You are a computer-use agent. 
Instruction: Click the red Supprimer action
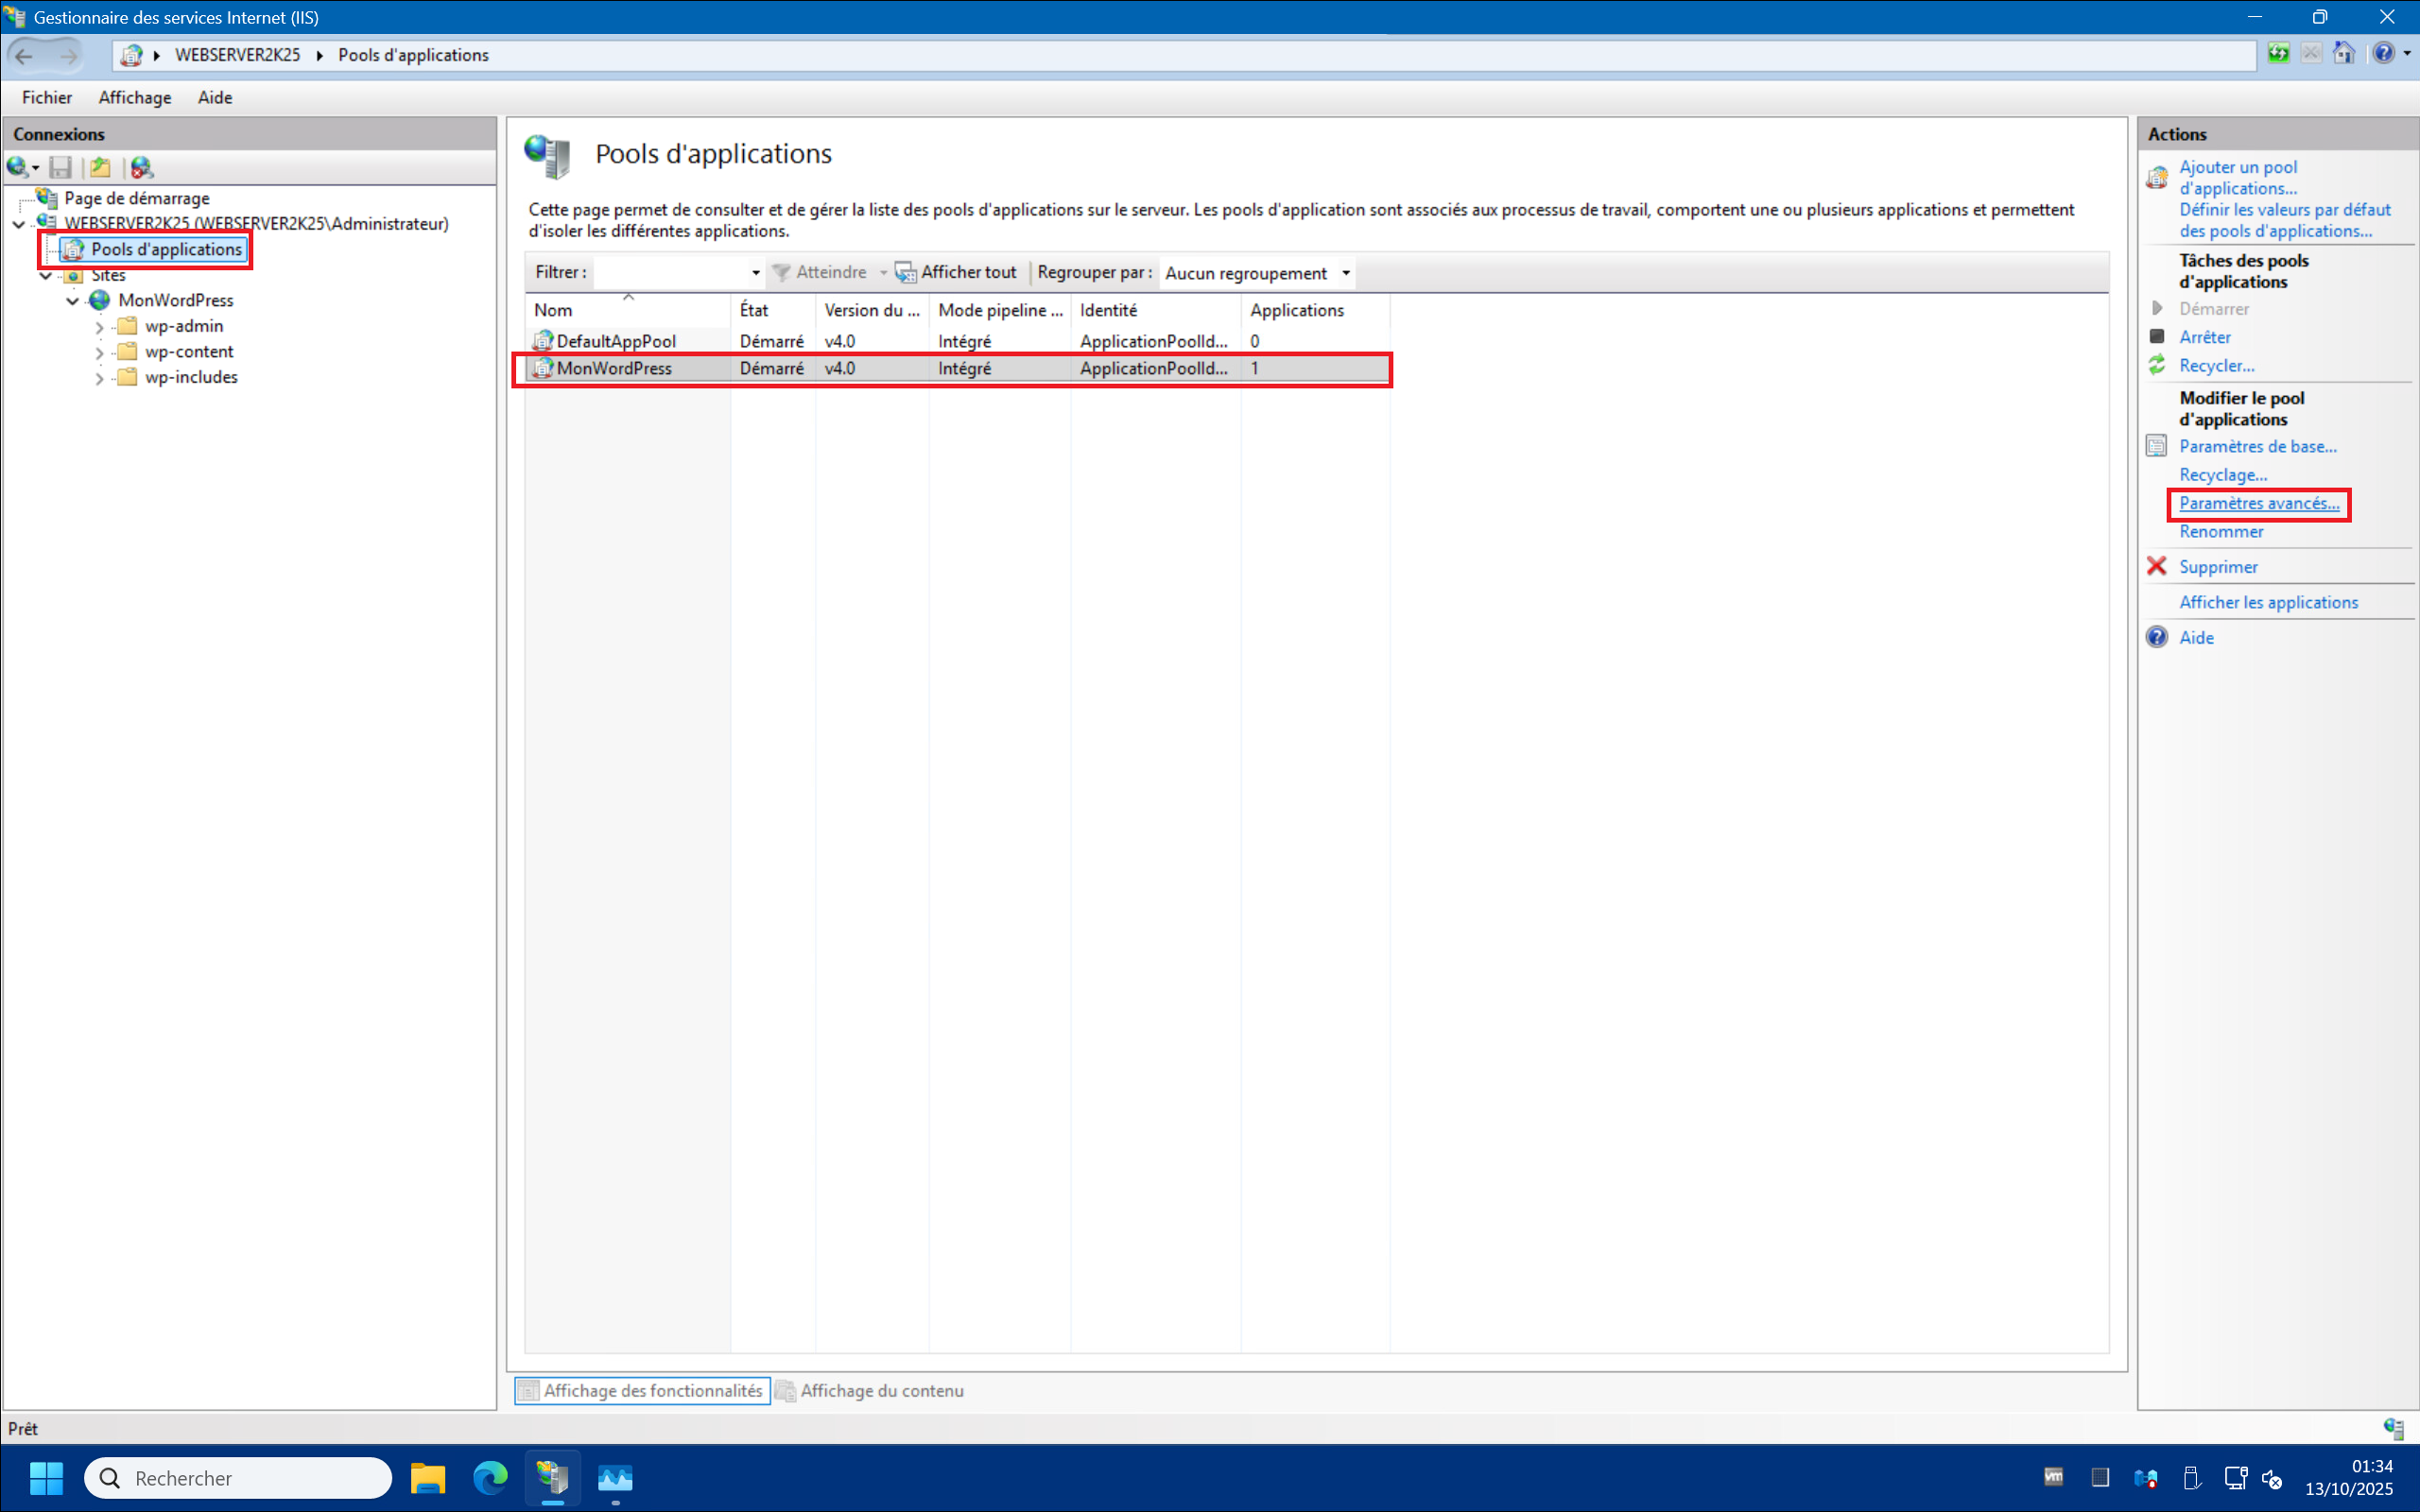2217,567
